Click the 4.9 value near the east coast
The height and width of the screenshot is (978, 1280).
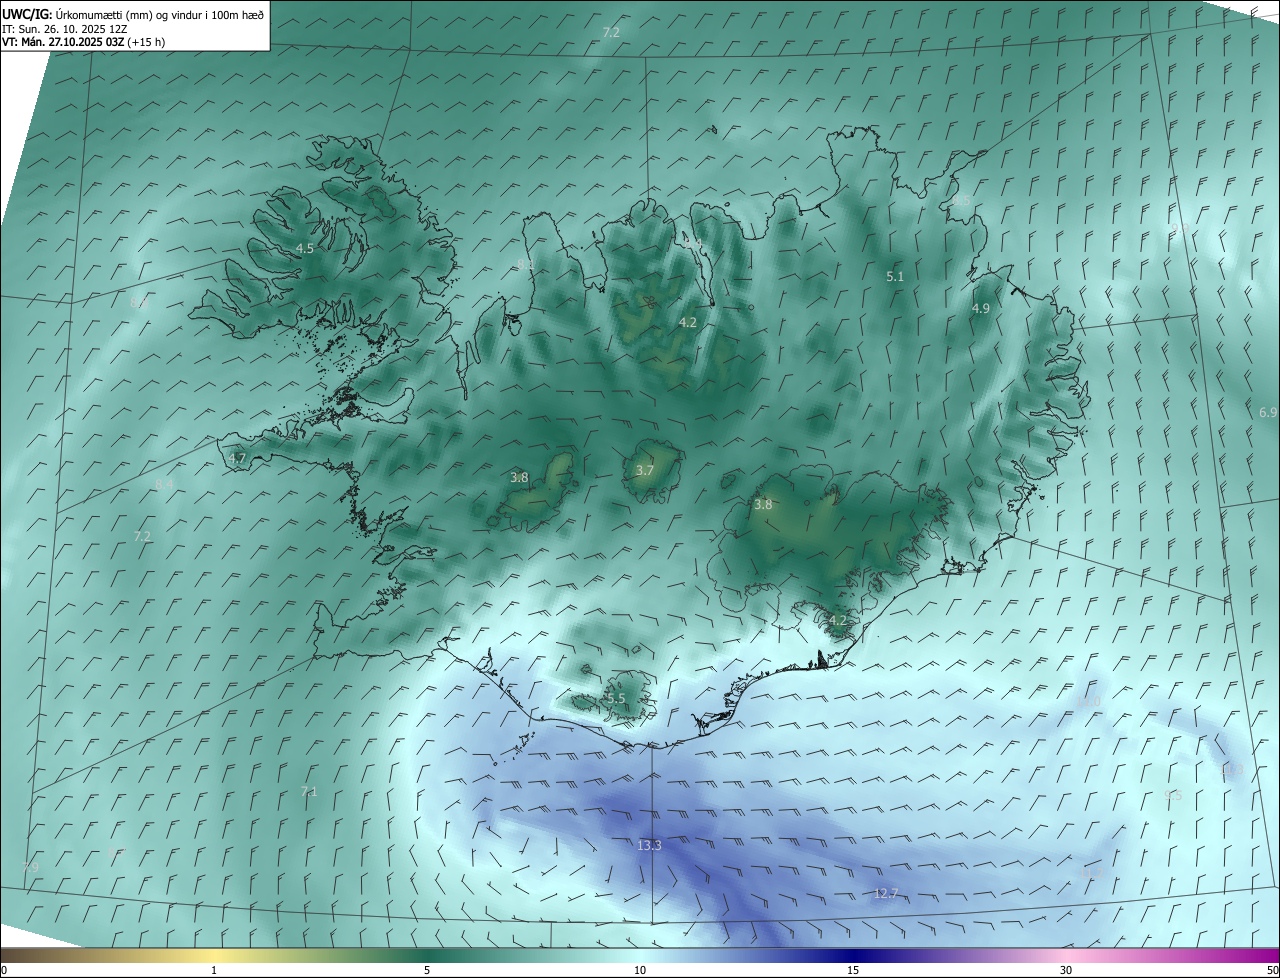[x=981, y=309]
